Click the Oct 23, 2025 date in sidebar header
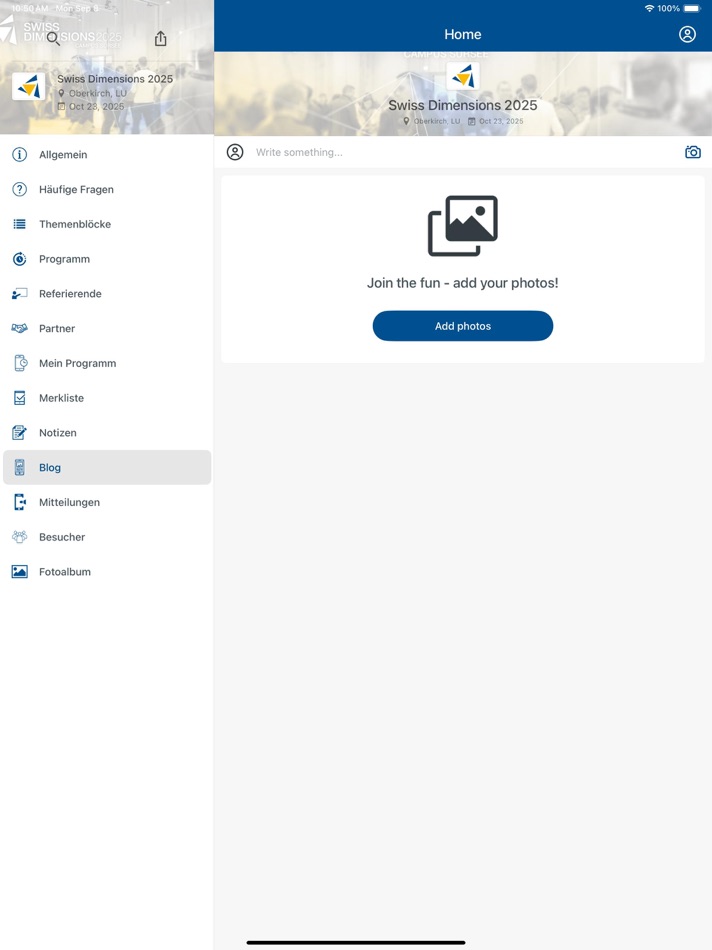The image size is (712, 950). pyautogui.click(x=91, y=106)
